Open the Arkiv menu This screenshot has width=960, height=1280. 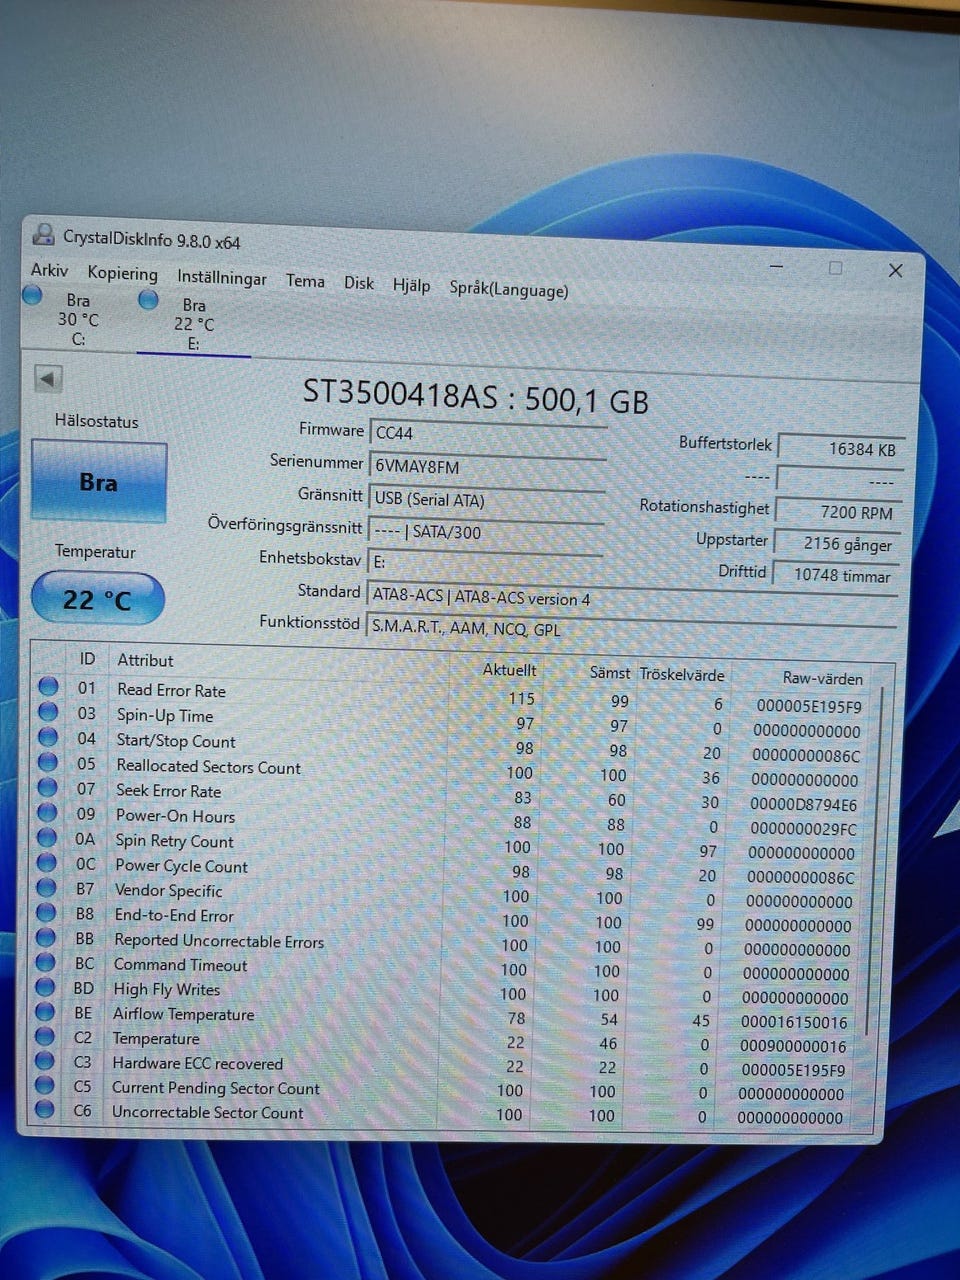click(49, 270)
